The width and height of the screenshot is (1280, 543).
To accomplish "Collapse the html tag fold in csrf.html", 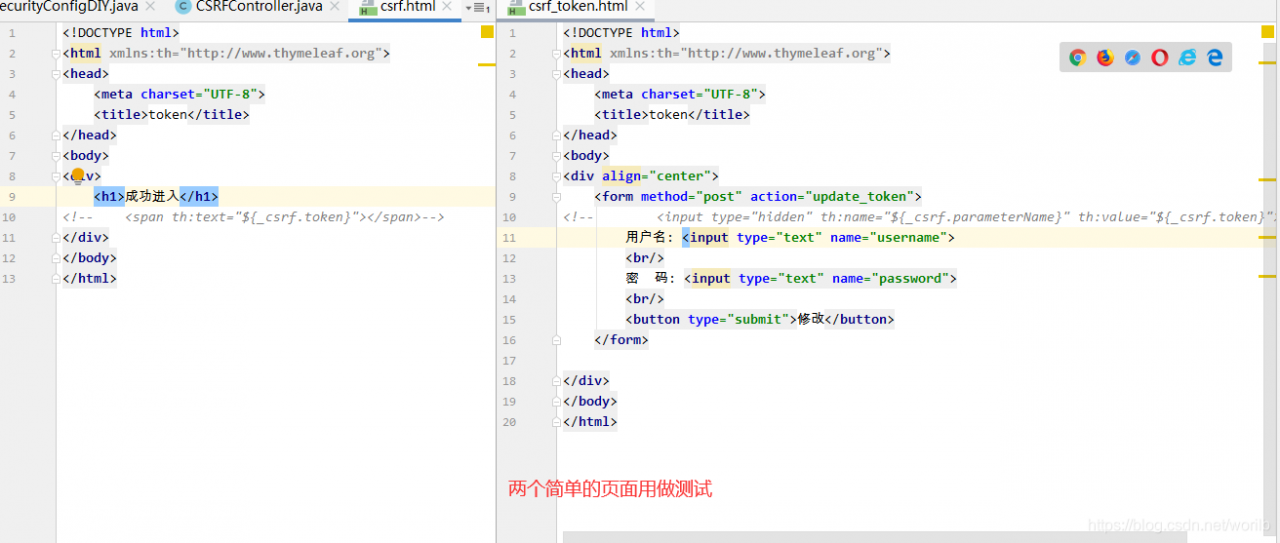I will click(57, 53).
